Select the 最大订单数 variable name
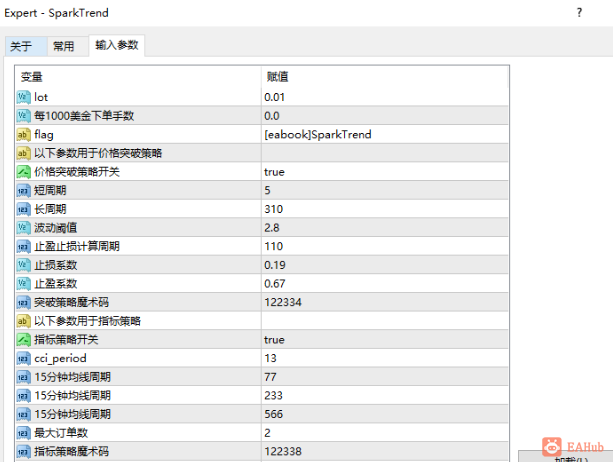Image resolution: width=613 pixels, height=462 pixels. click(x=61, y=433)
